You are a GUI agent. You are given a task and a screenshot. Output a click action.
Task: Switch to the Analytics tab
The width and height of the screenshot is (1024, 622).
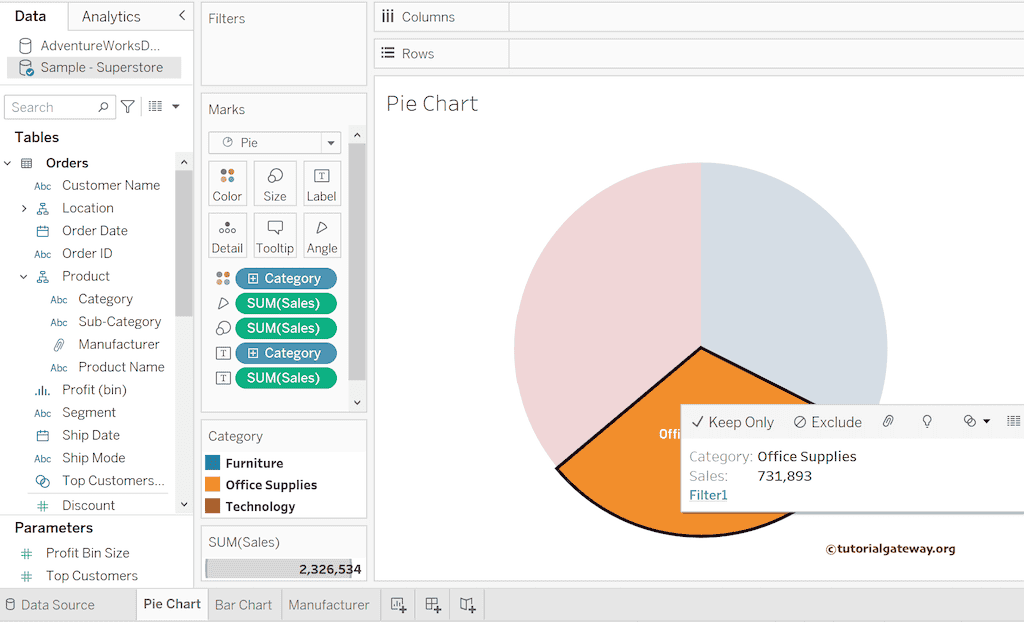point(111,16)
